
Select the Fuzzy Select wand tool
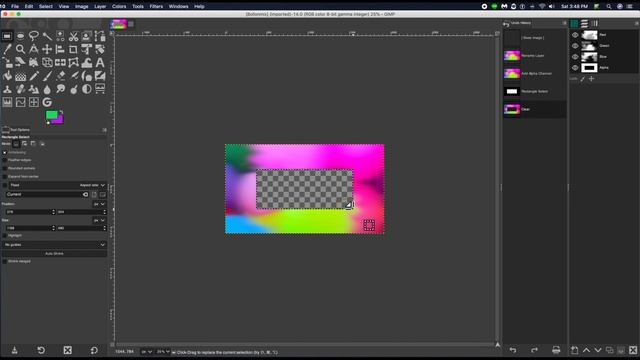point(47,36)
